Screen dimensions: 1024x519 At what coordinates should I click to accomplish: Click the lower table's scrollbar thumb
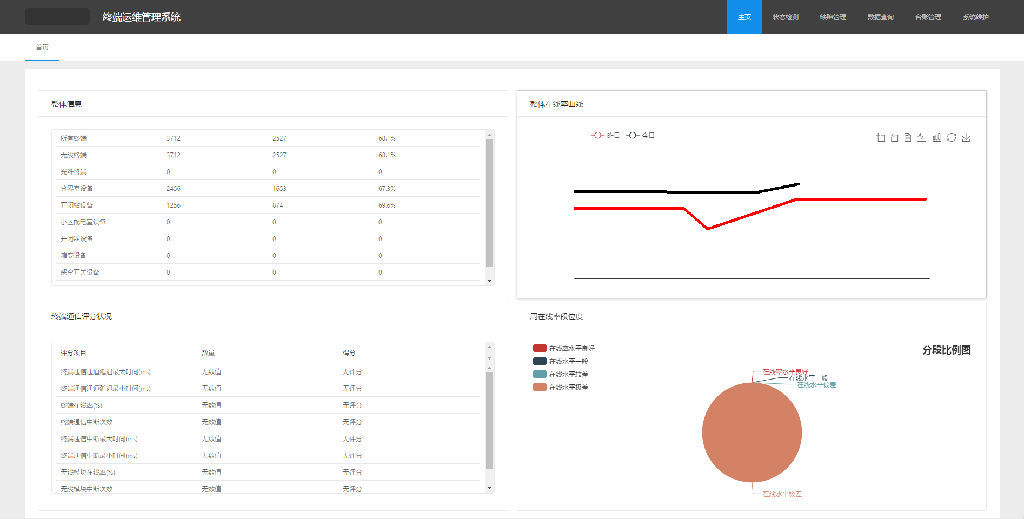(x=490, y=420)
